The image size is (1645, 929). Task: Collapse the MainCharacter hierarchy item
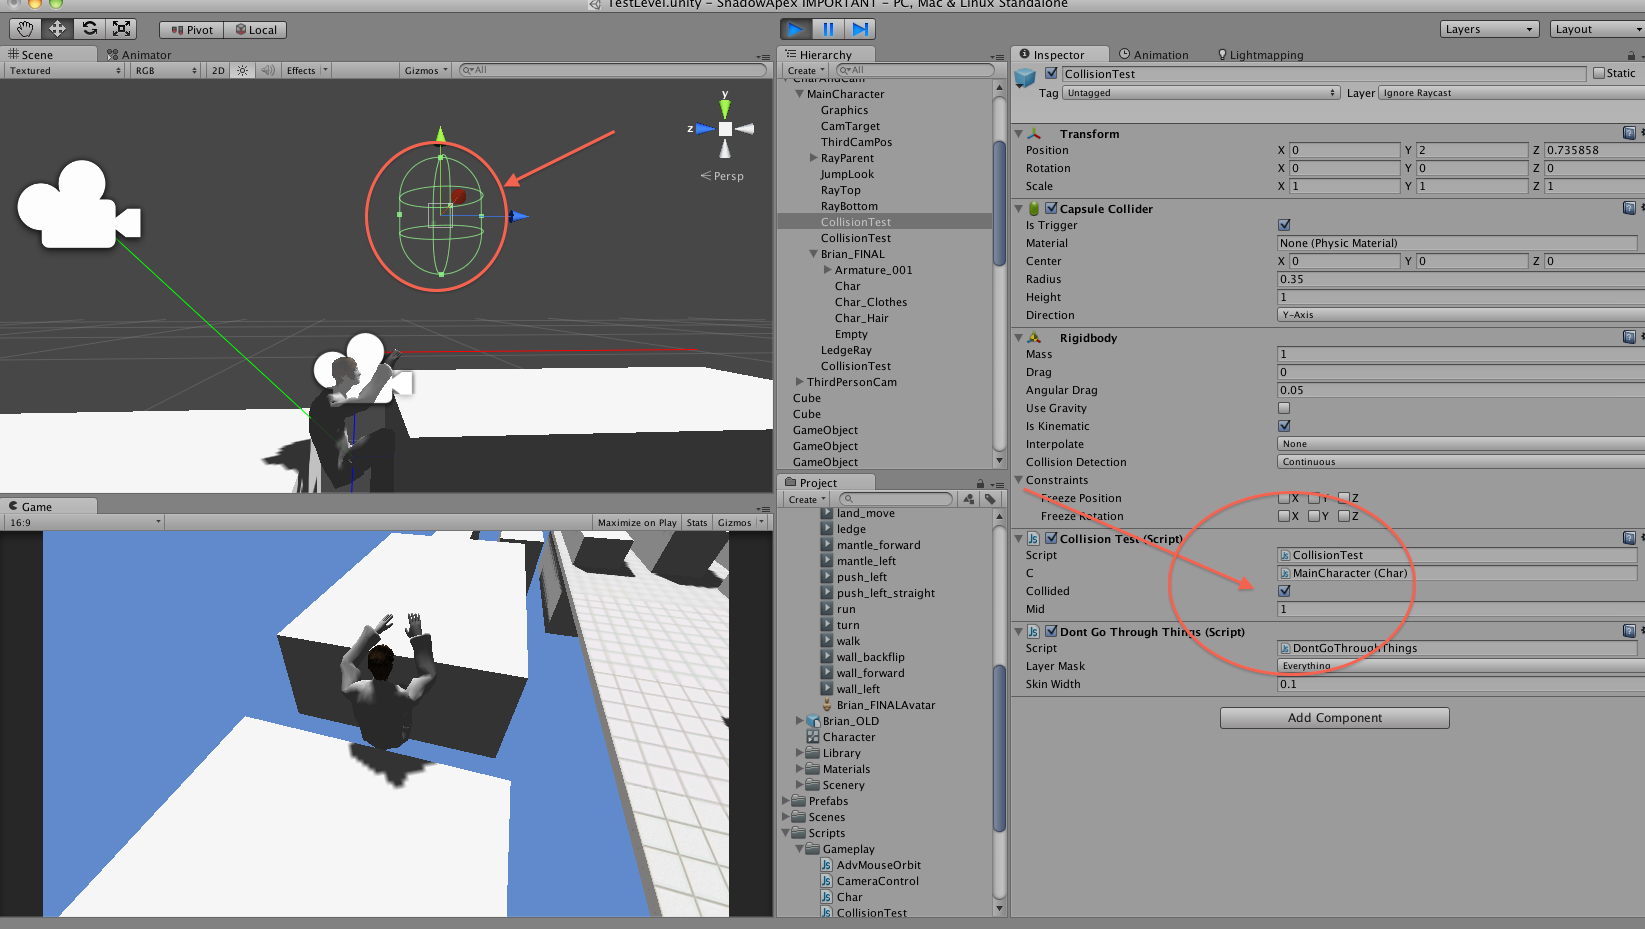pos(799,94)
